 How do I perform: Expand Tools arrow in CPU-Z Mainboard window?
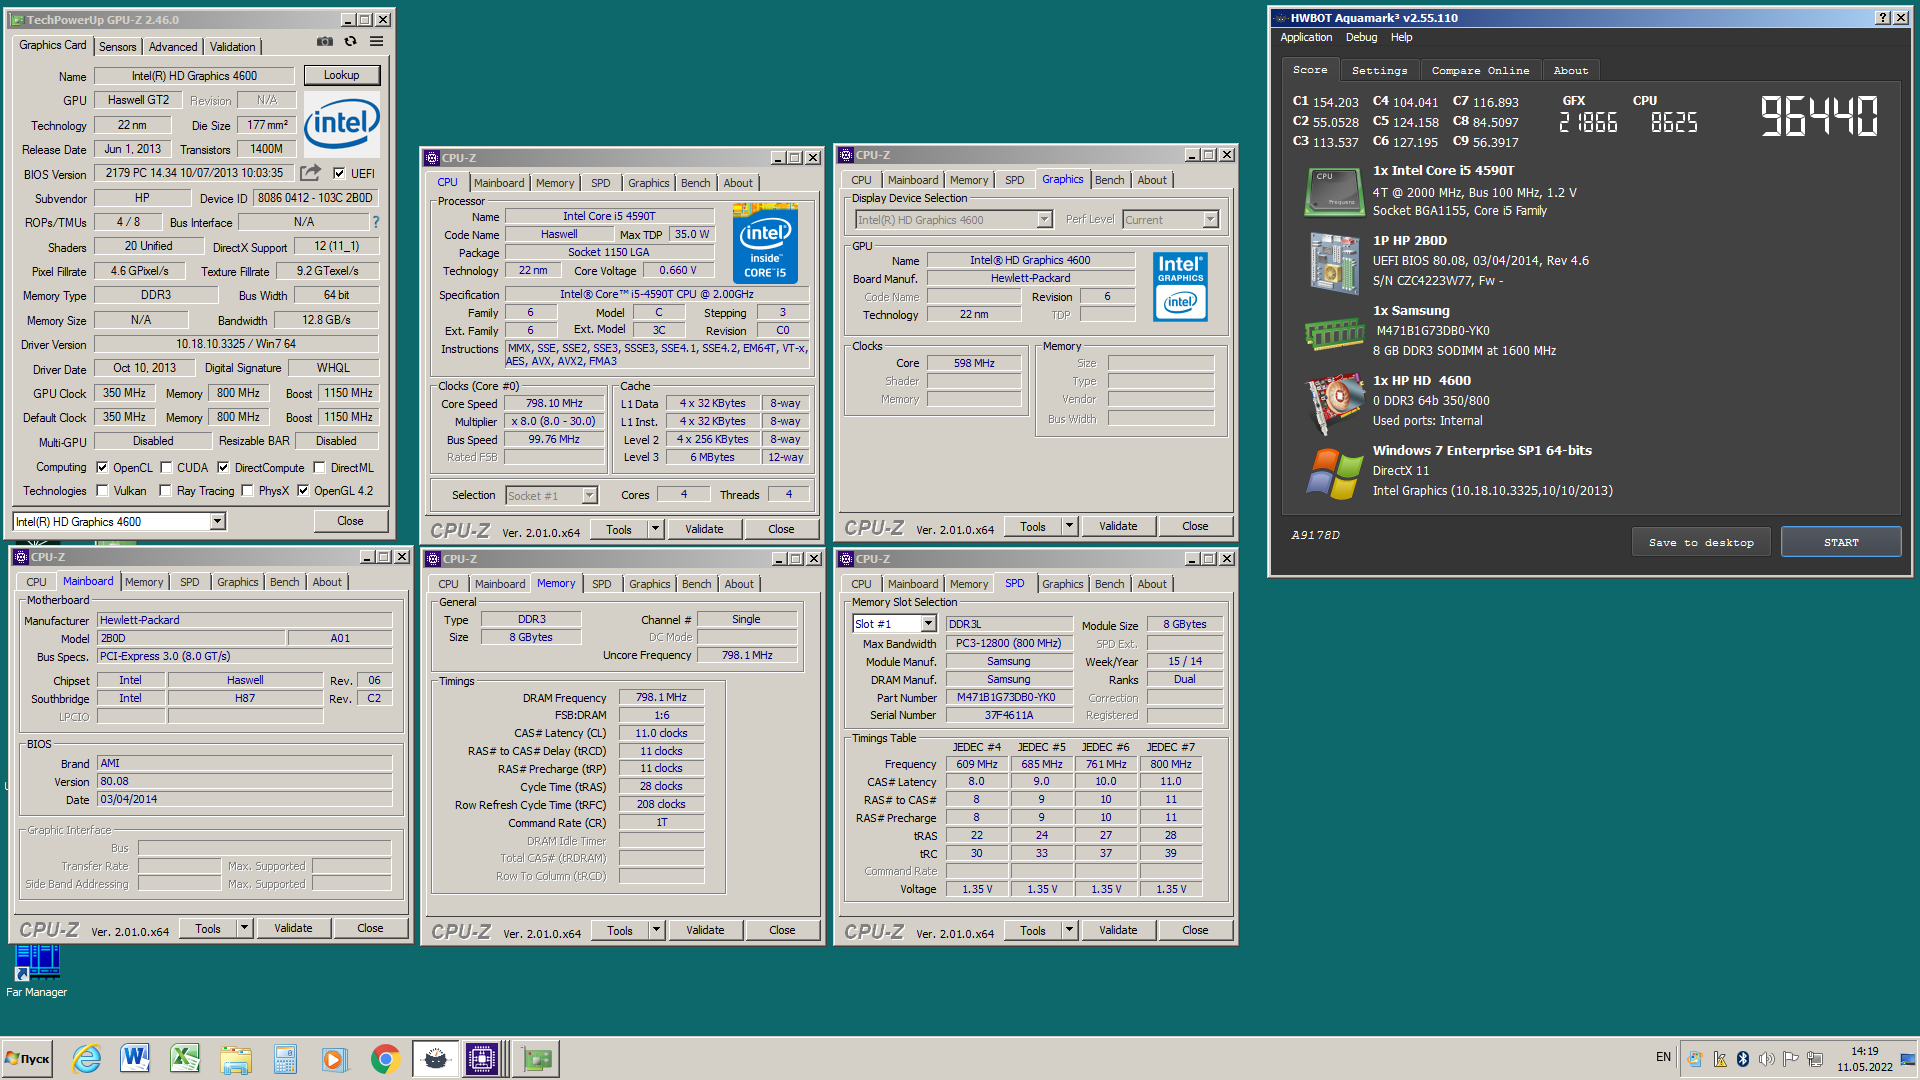[244, 928]
